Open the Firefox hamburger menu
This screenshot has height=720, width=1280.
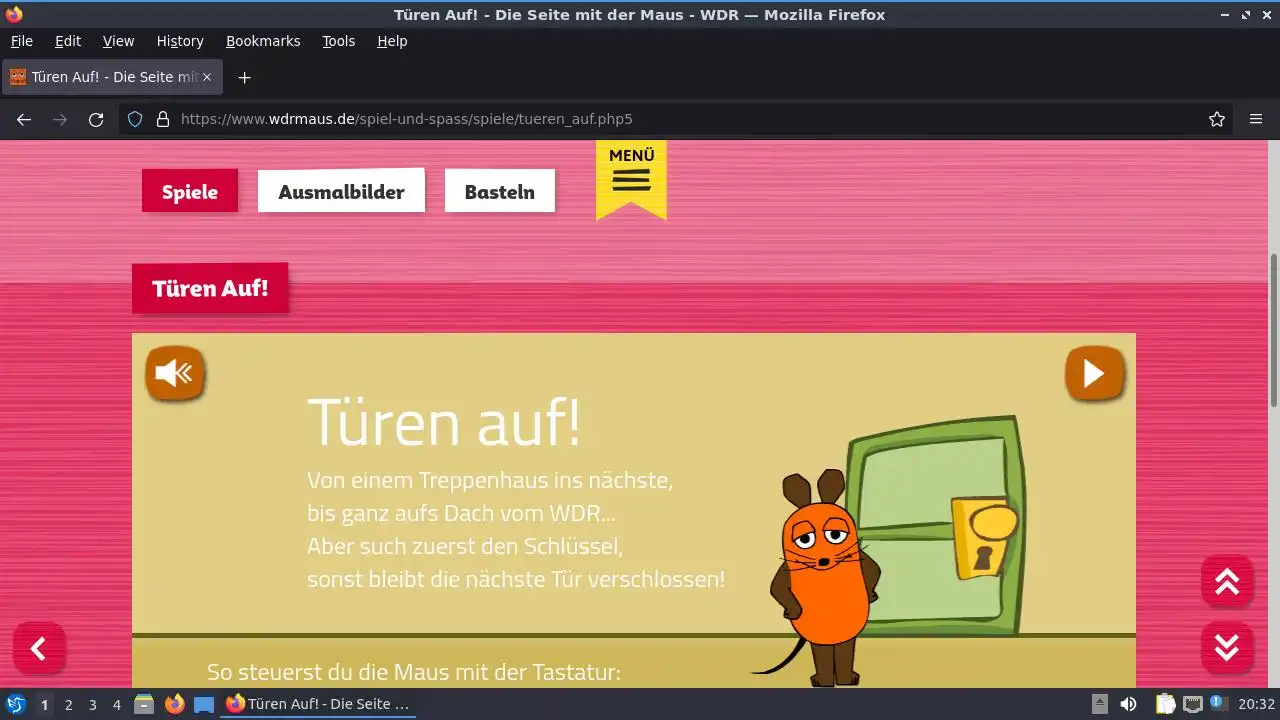(x=1256, y=119)
